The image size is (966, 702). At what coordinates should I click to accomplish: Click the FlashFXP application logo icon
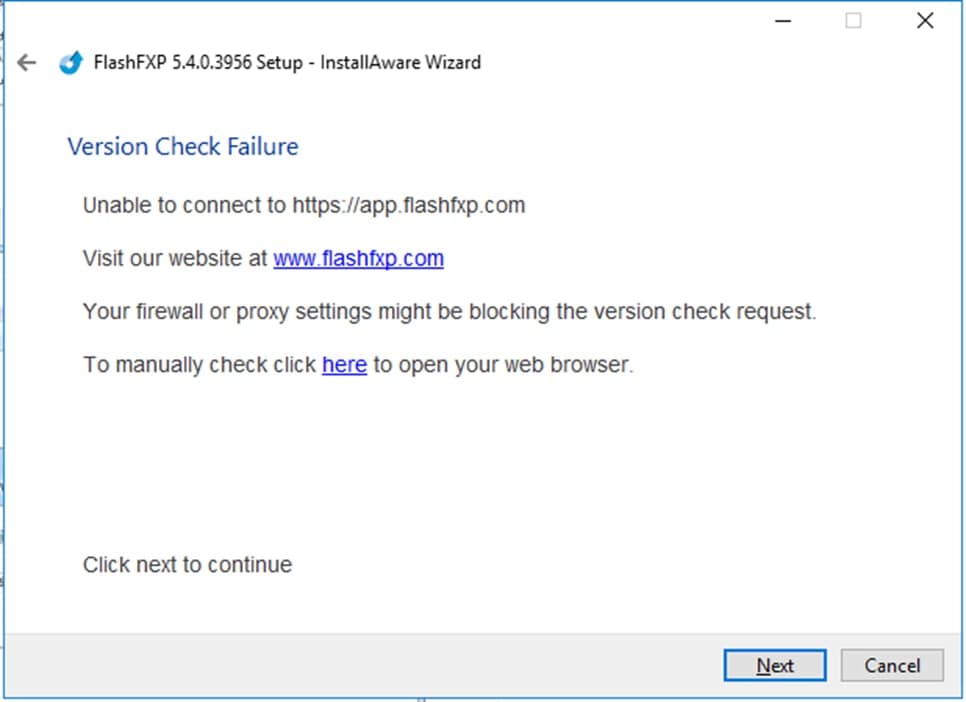tap(70, 62)
